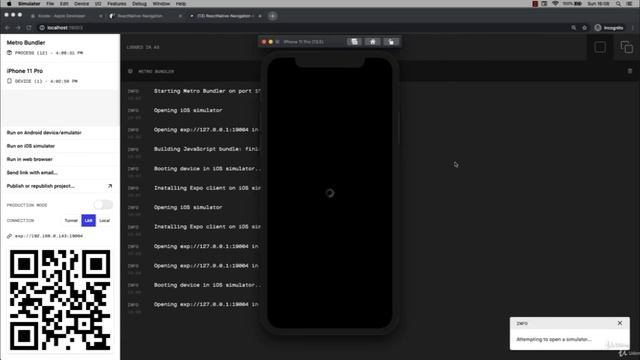Switch to the tiled-panes layout icon
Screen dimensions: 640x360
(x=627, y=47)
